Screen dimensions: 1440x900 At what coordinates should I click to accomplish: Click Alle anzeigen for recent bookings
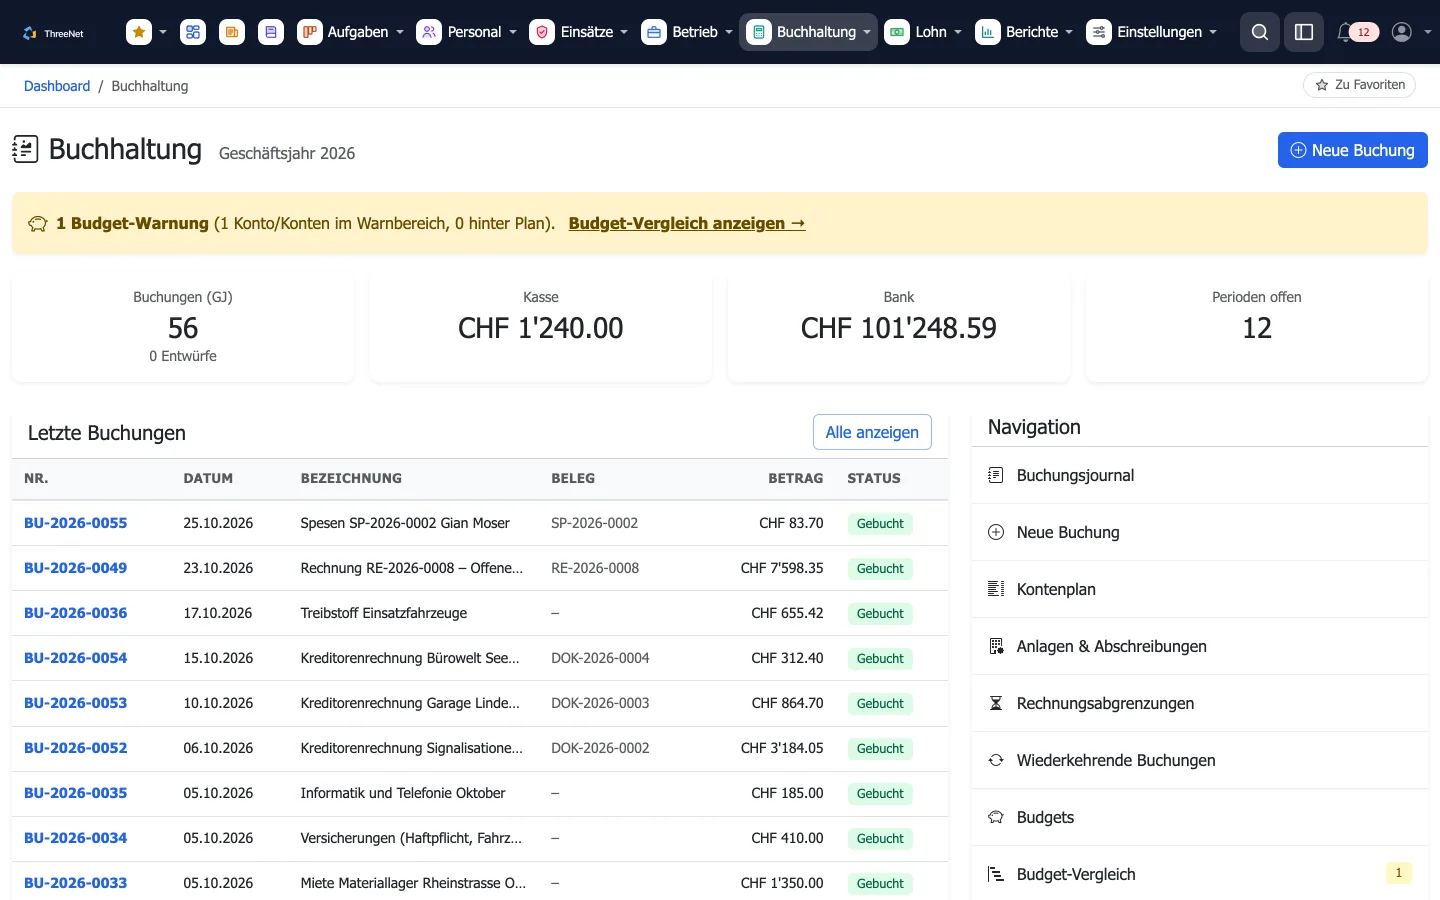click(x=872, y=432)
